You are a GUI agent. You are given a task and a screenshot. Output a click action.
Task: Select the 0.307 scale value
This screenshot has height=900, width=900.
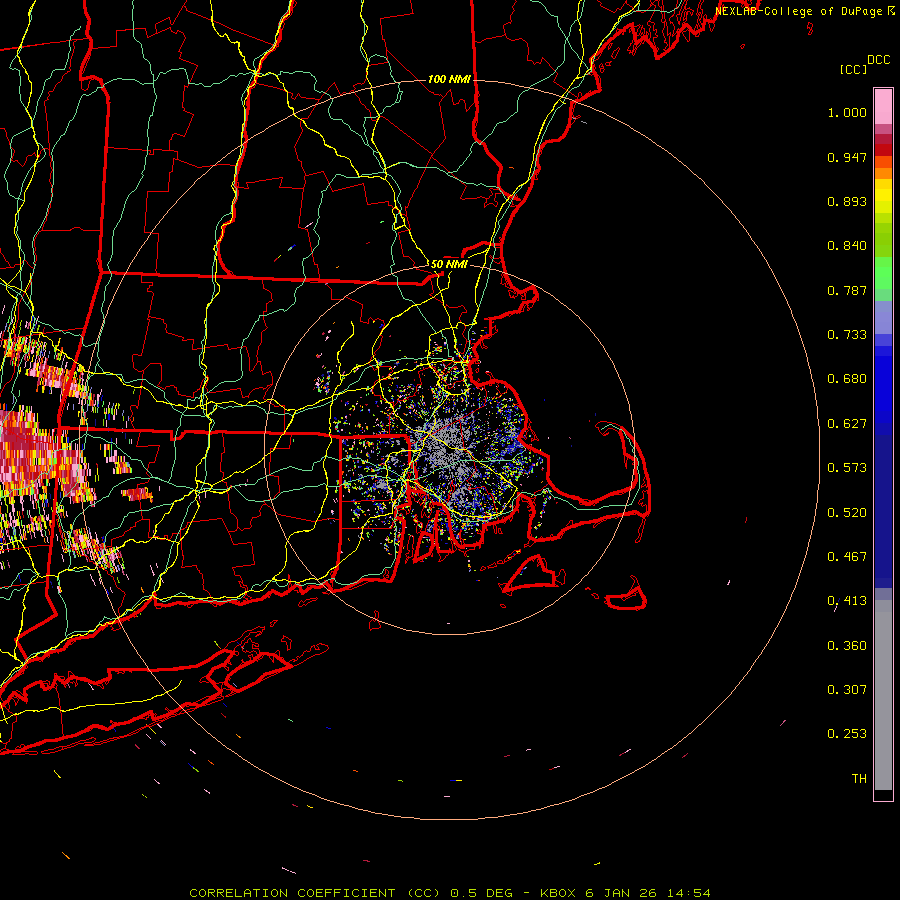pyautogui.click(x=847, y=690)
